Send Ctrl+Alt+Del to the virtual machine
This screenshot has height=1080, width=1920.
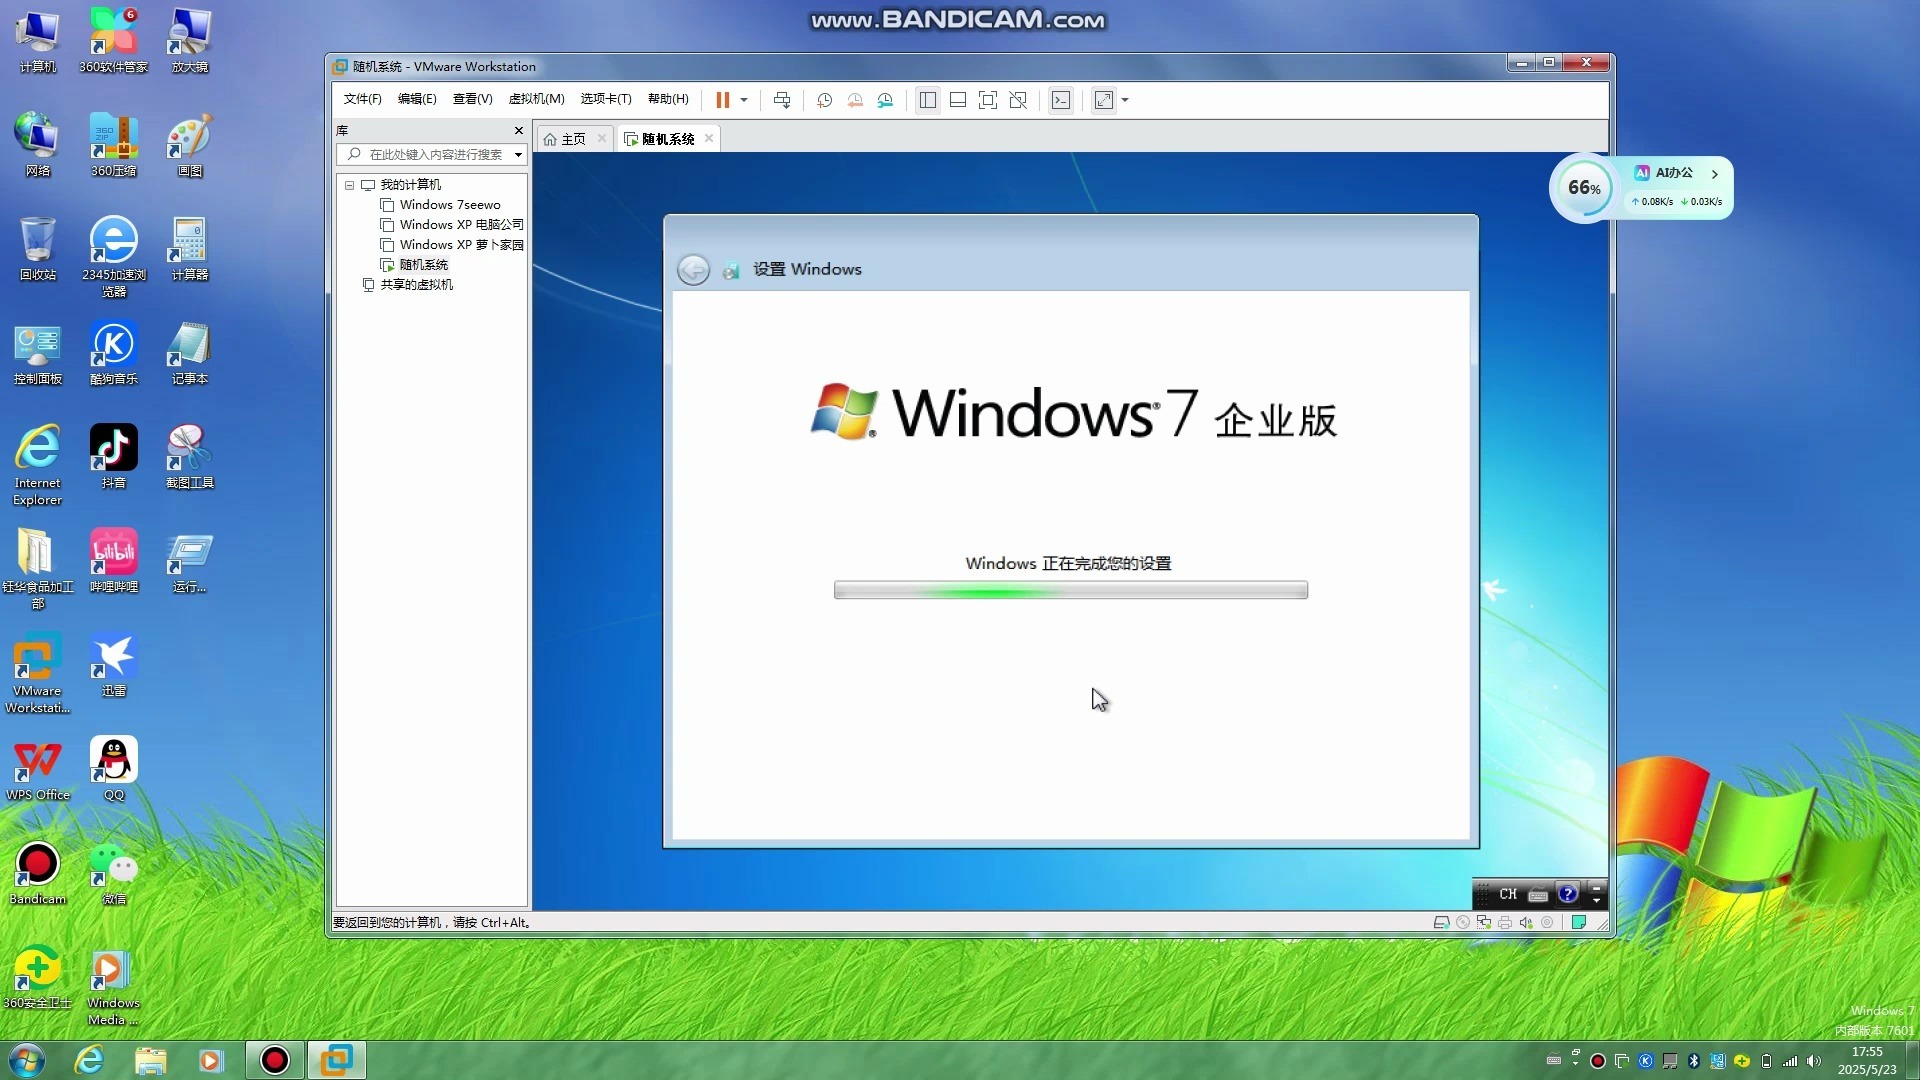782,100
